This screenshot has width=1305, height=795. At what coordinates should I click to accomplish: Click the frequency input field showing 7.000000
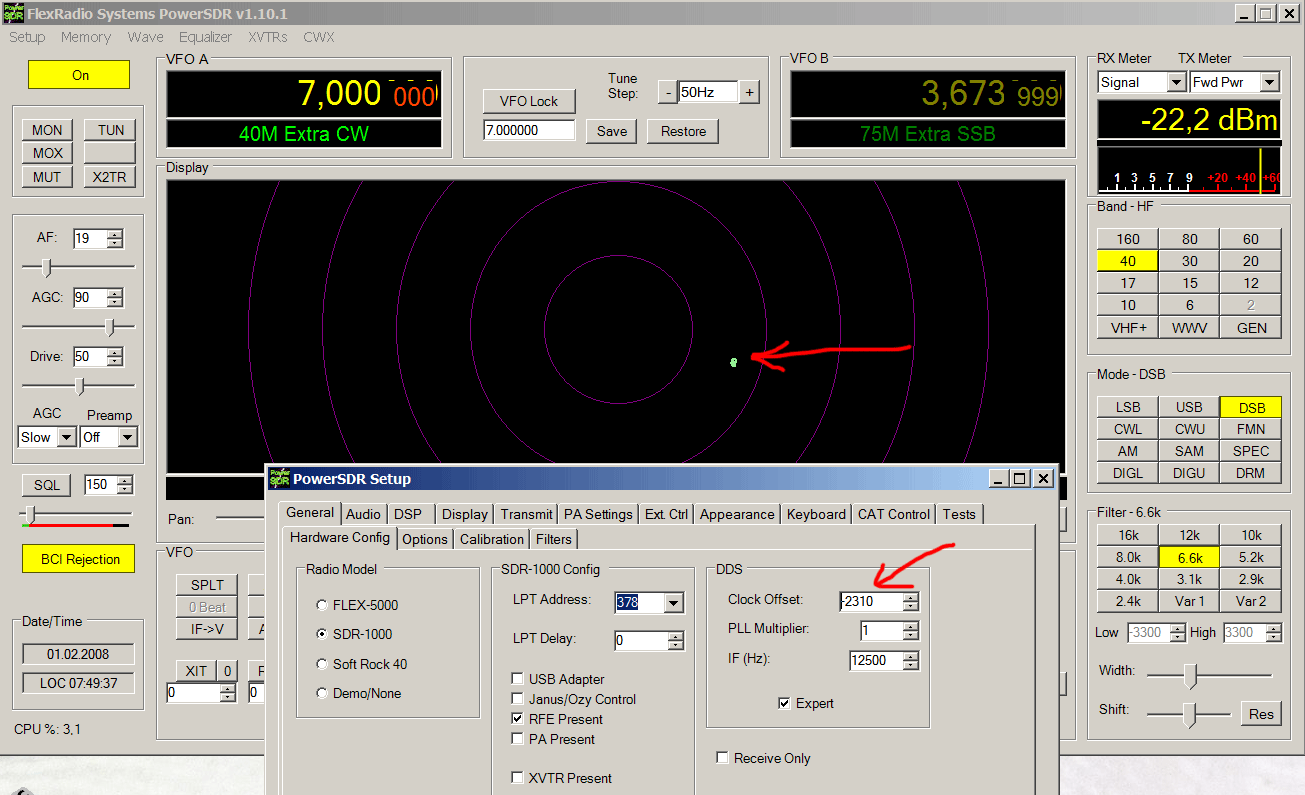click(529, 131)
